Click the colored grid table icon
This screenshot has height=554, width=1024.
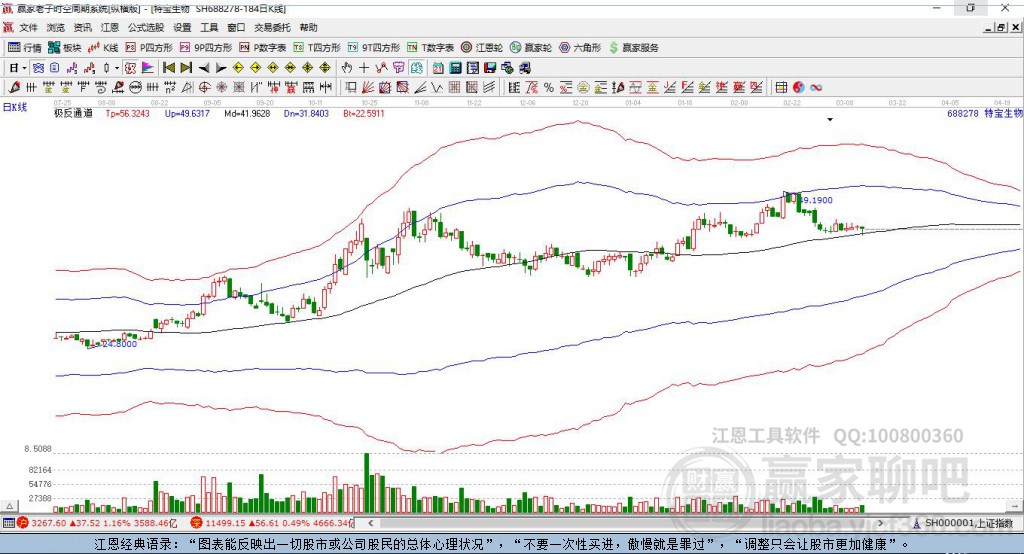(781, 88)
